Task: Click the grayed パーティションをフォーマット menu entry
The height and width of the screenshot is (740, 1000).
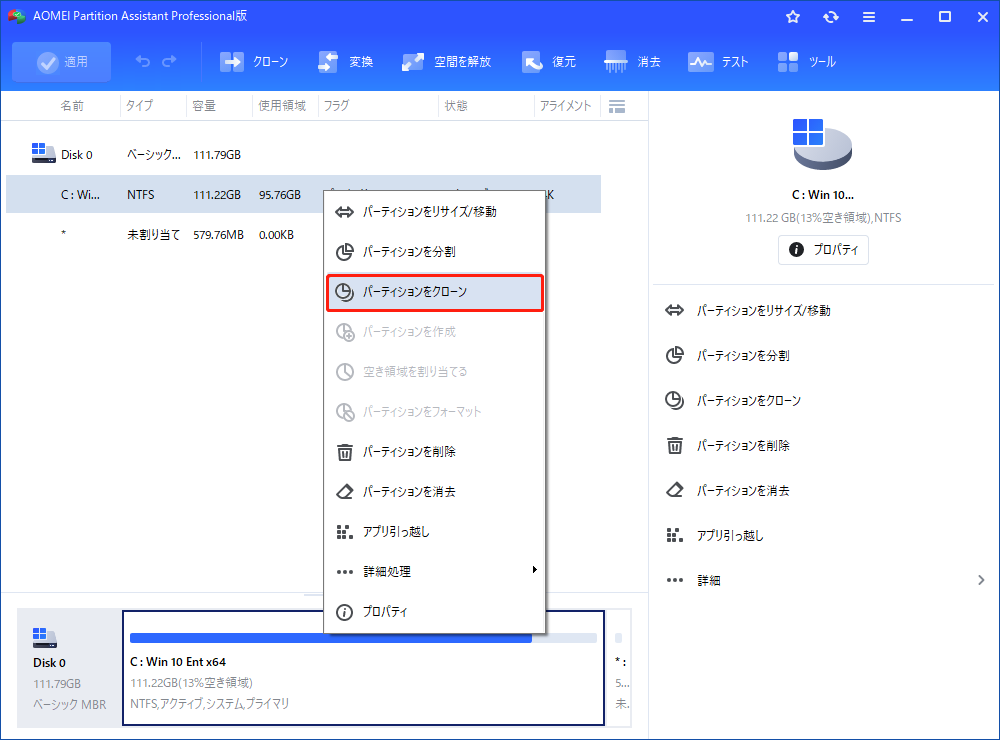Action: (x=435, y=412)
